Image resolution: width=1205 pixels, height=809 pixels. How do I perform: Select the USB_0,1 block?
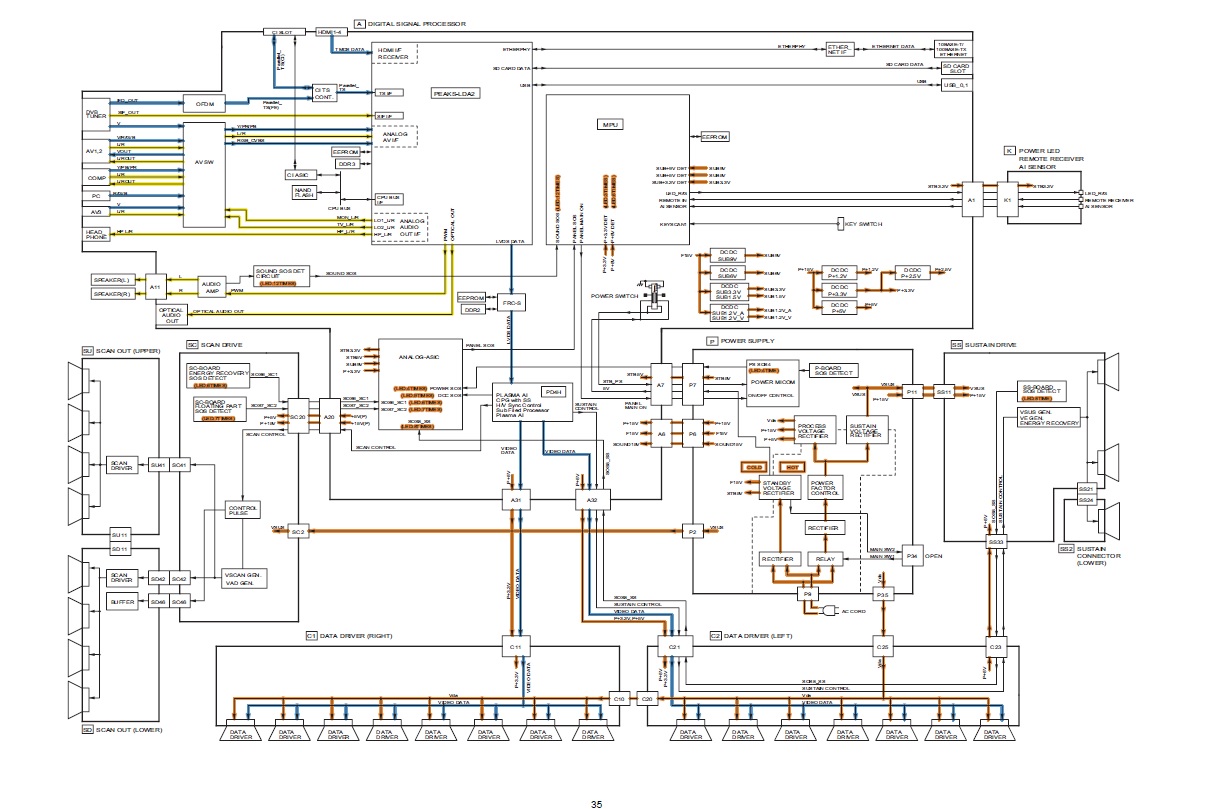(956, 84)
